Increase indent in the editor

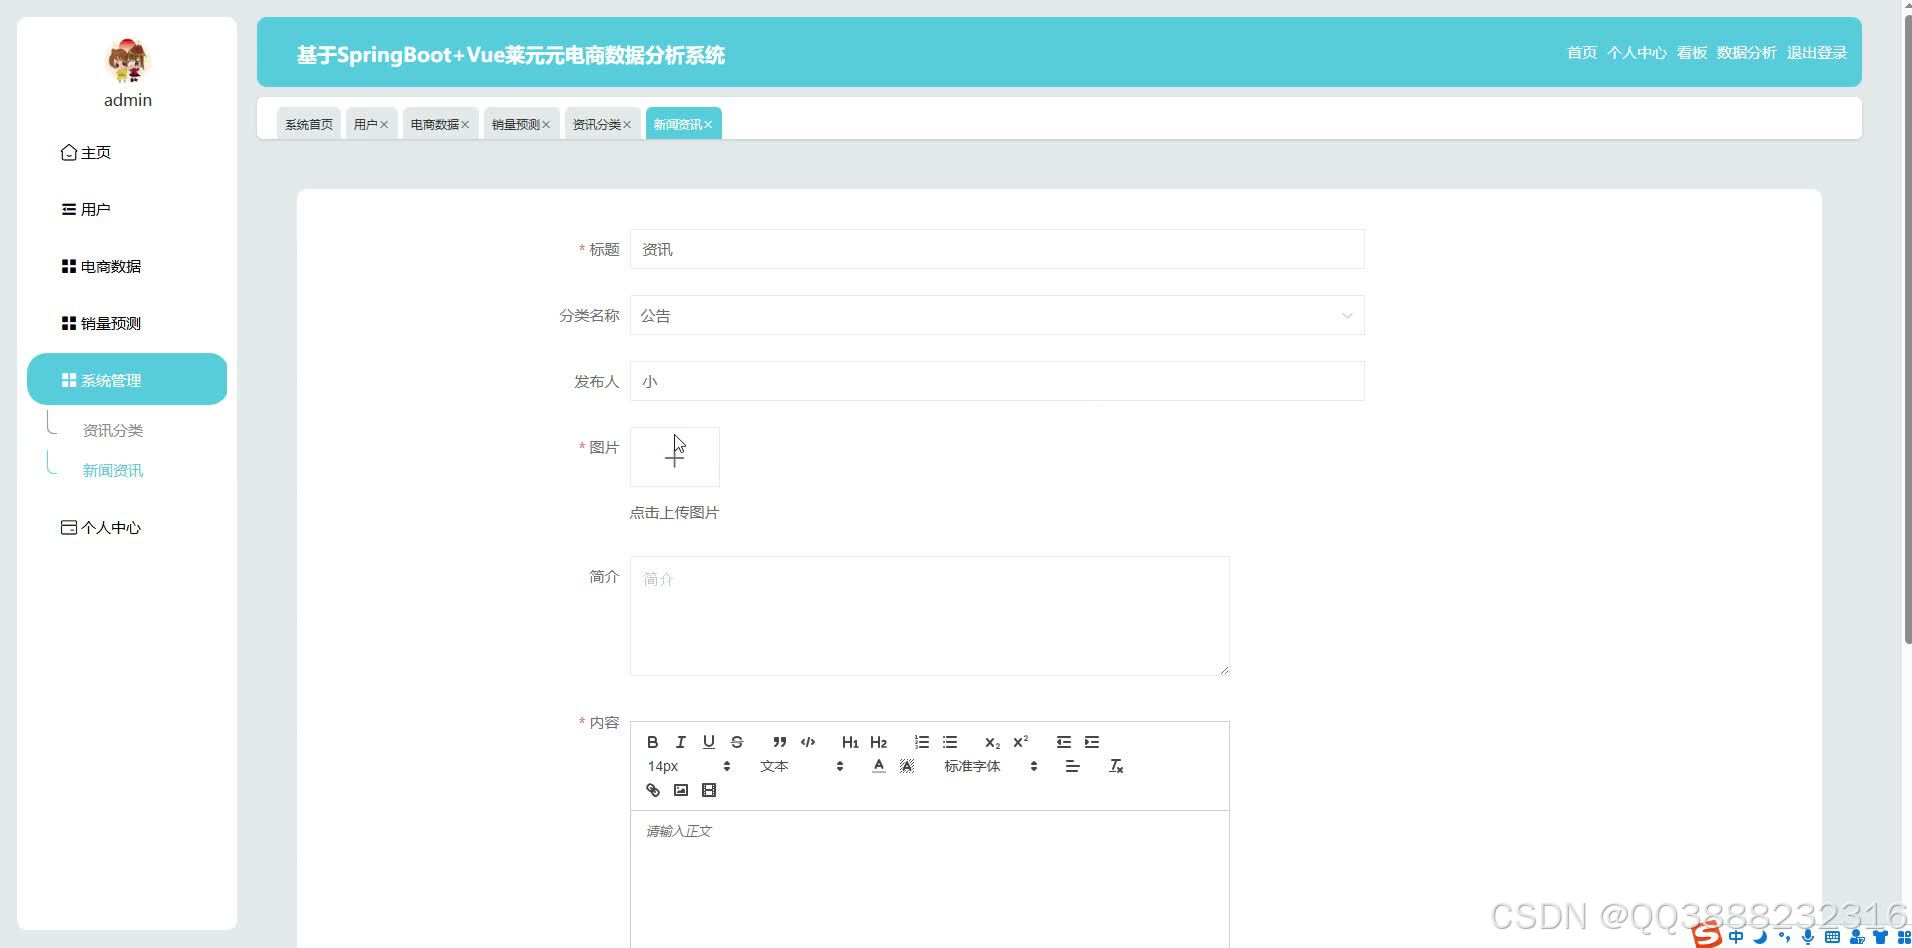1092,742
